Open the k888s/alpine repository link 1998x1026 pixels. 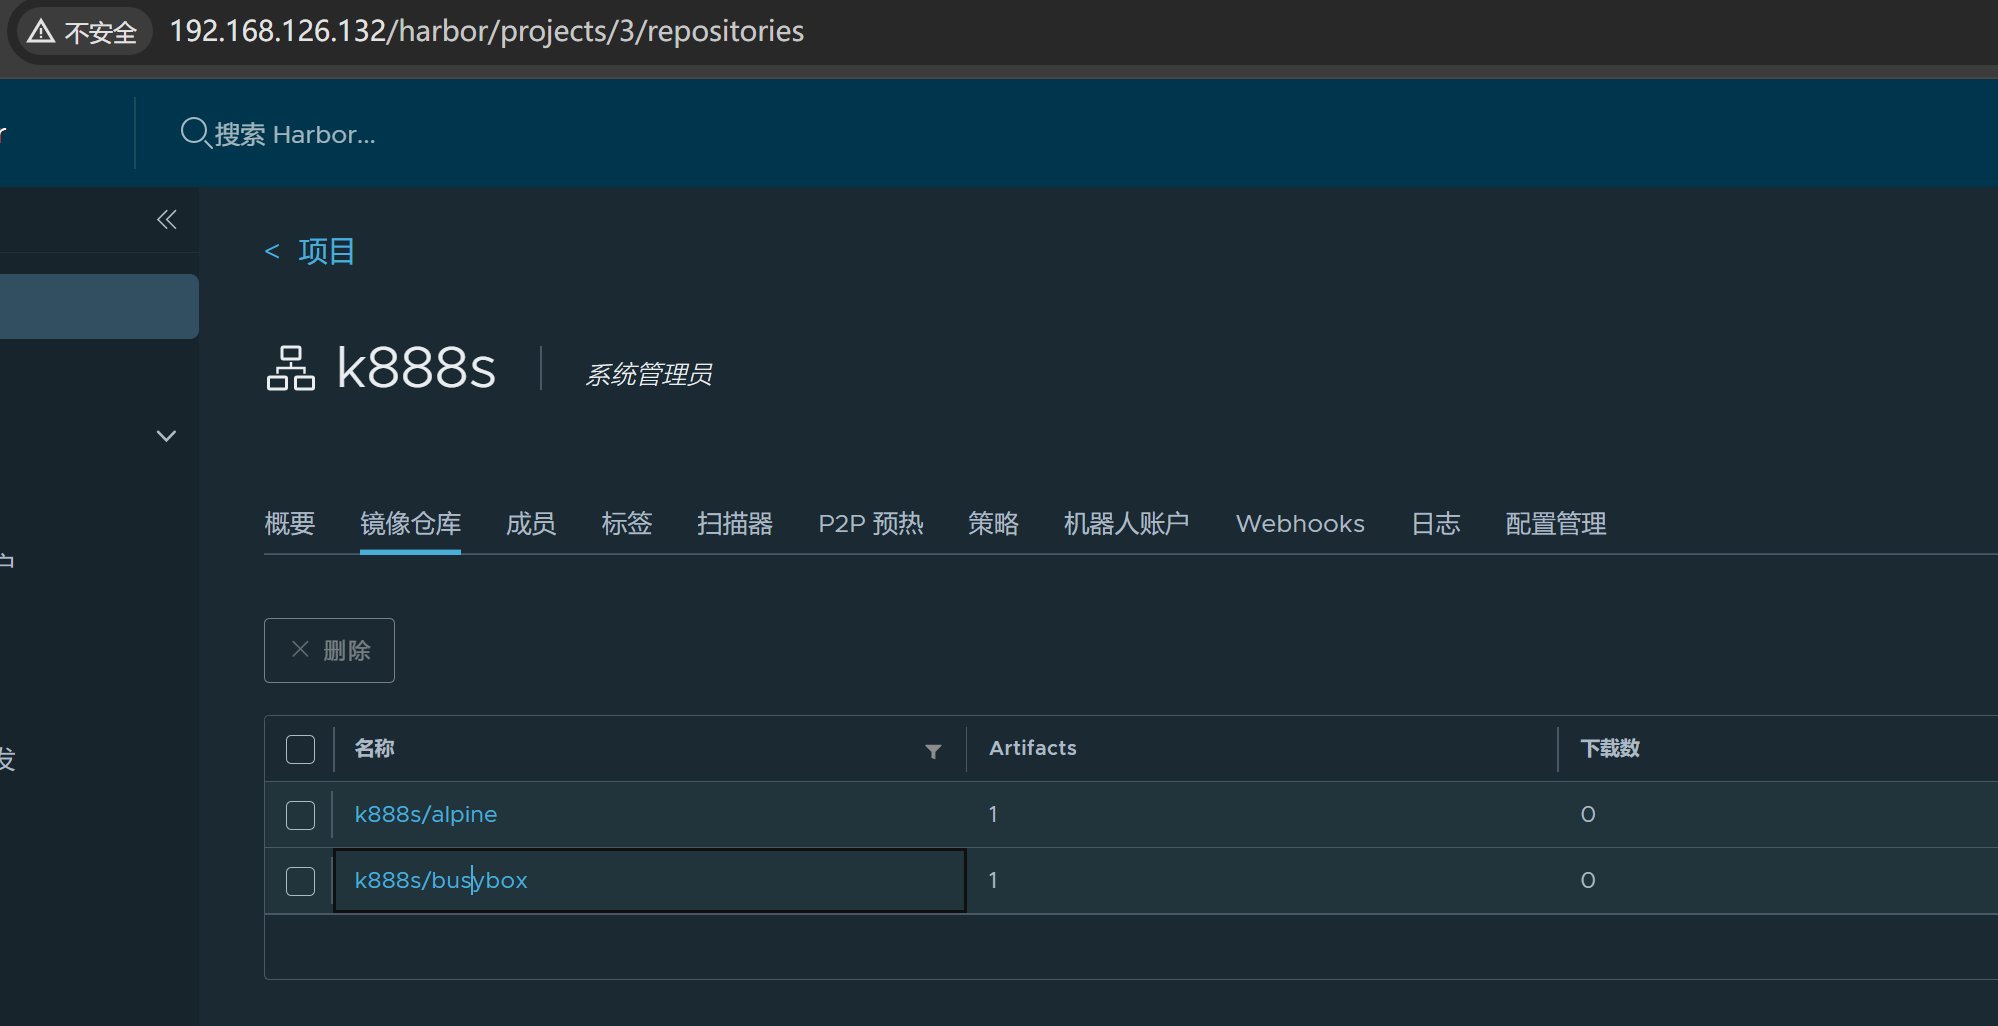click(425, 815)
